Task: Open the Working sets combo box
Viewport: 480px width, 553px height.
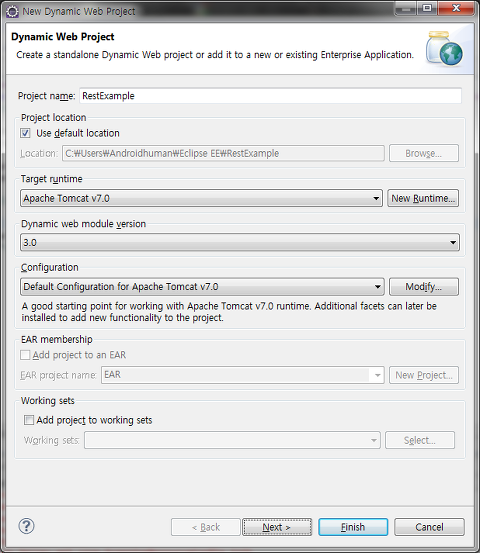Action: coord(232,440)
